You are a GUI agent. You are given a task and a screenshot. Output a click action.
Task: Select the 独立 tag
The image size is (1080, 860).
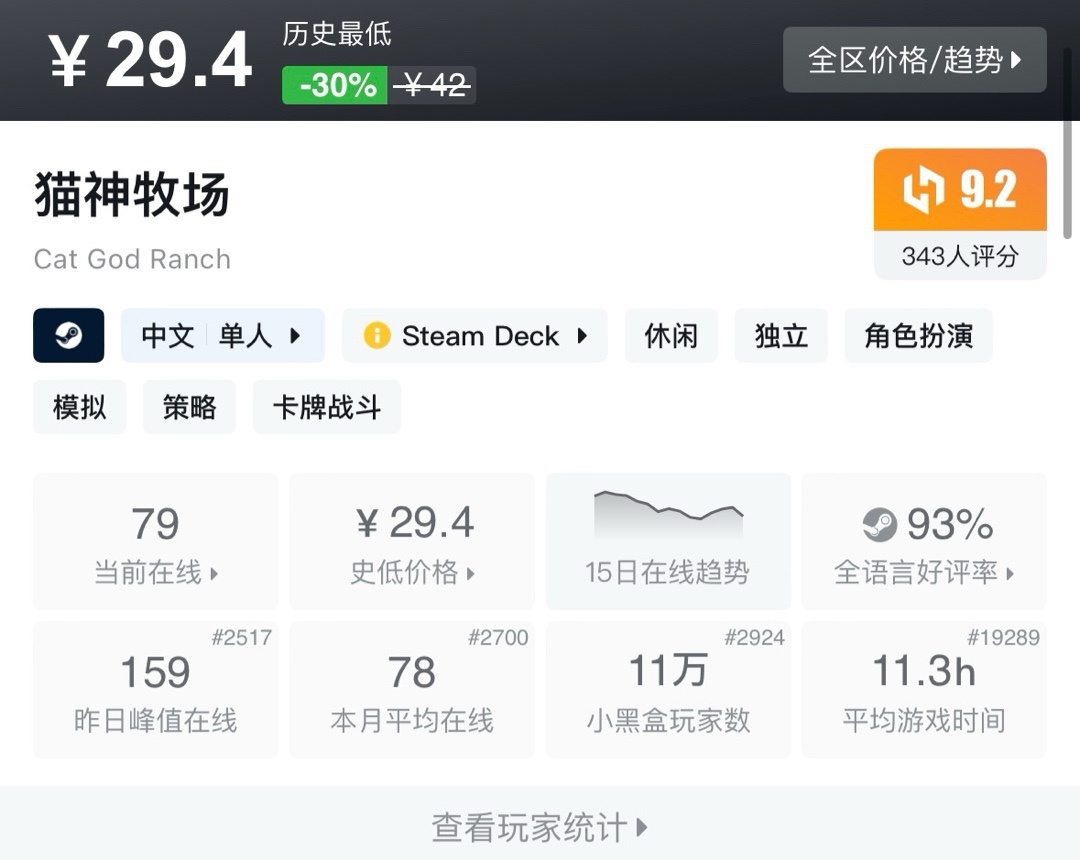(781, 335)
